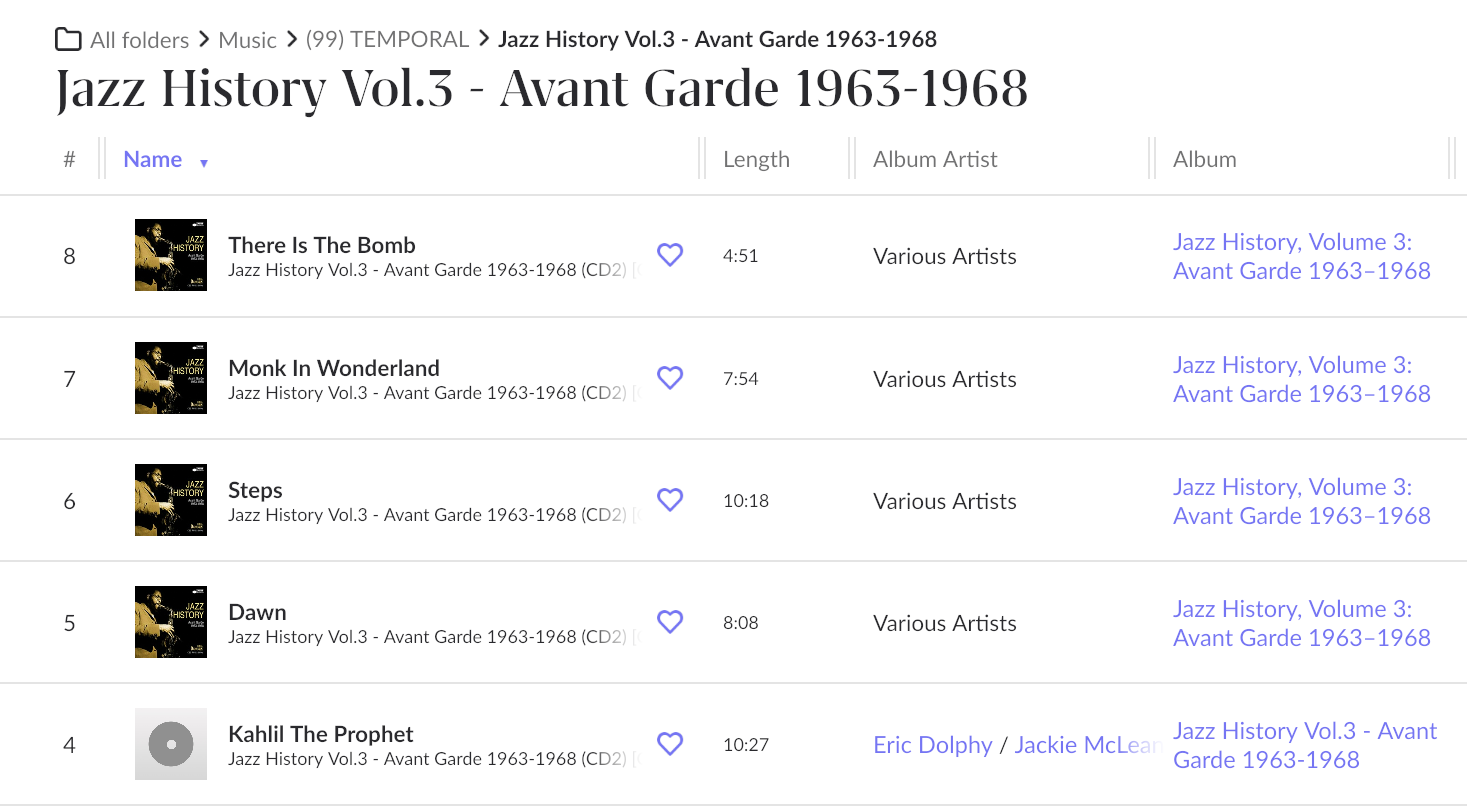Go to Music folder breadcrumb
The width and height of the screenshot is (1467, 808).
point(247,40)
